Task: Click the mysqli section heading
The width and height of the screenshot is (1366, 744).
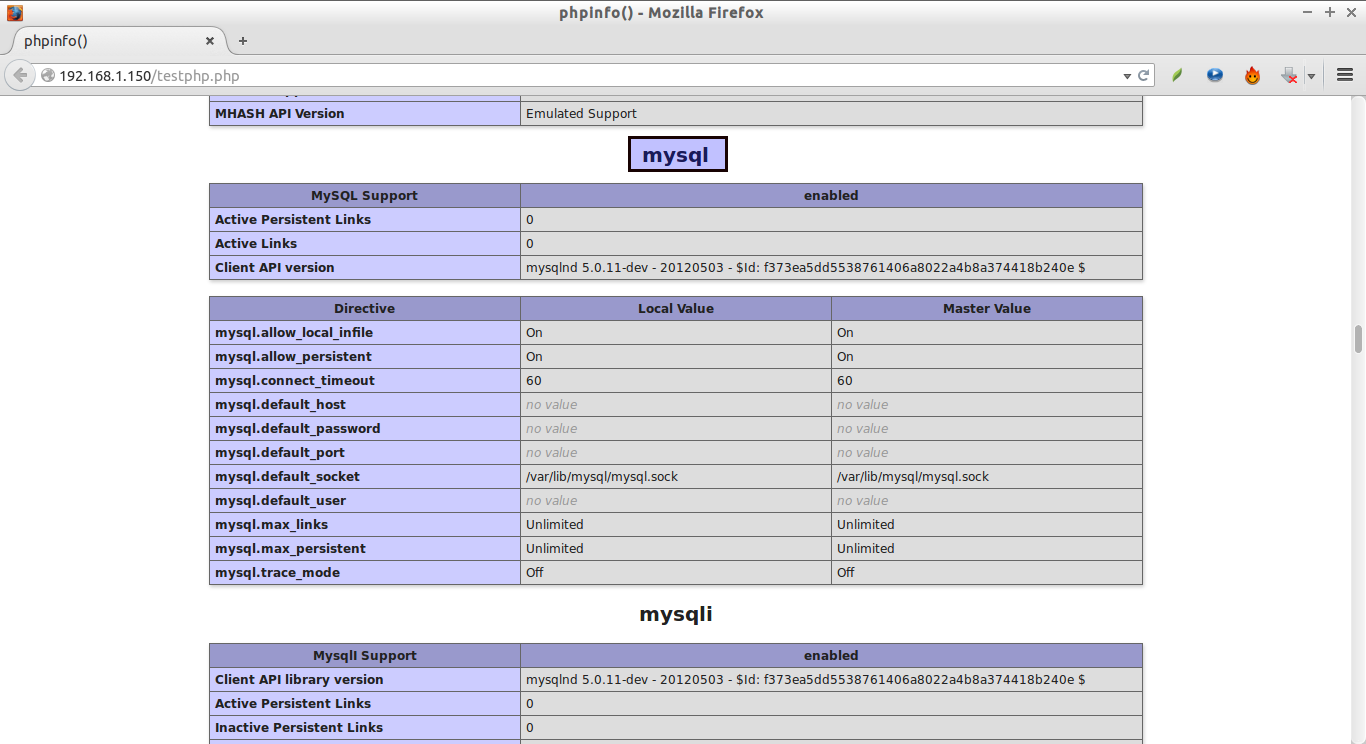Action: pos(676,614)
